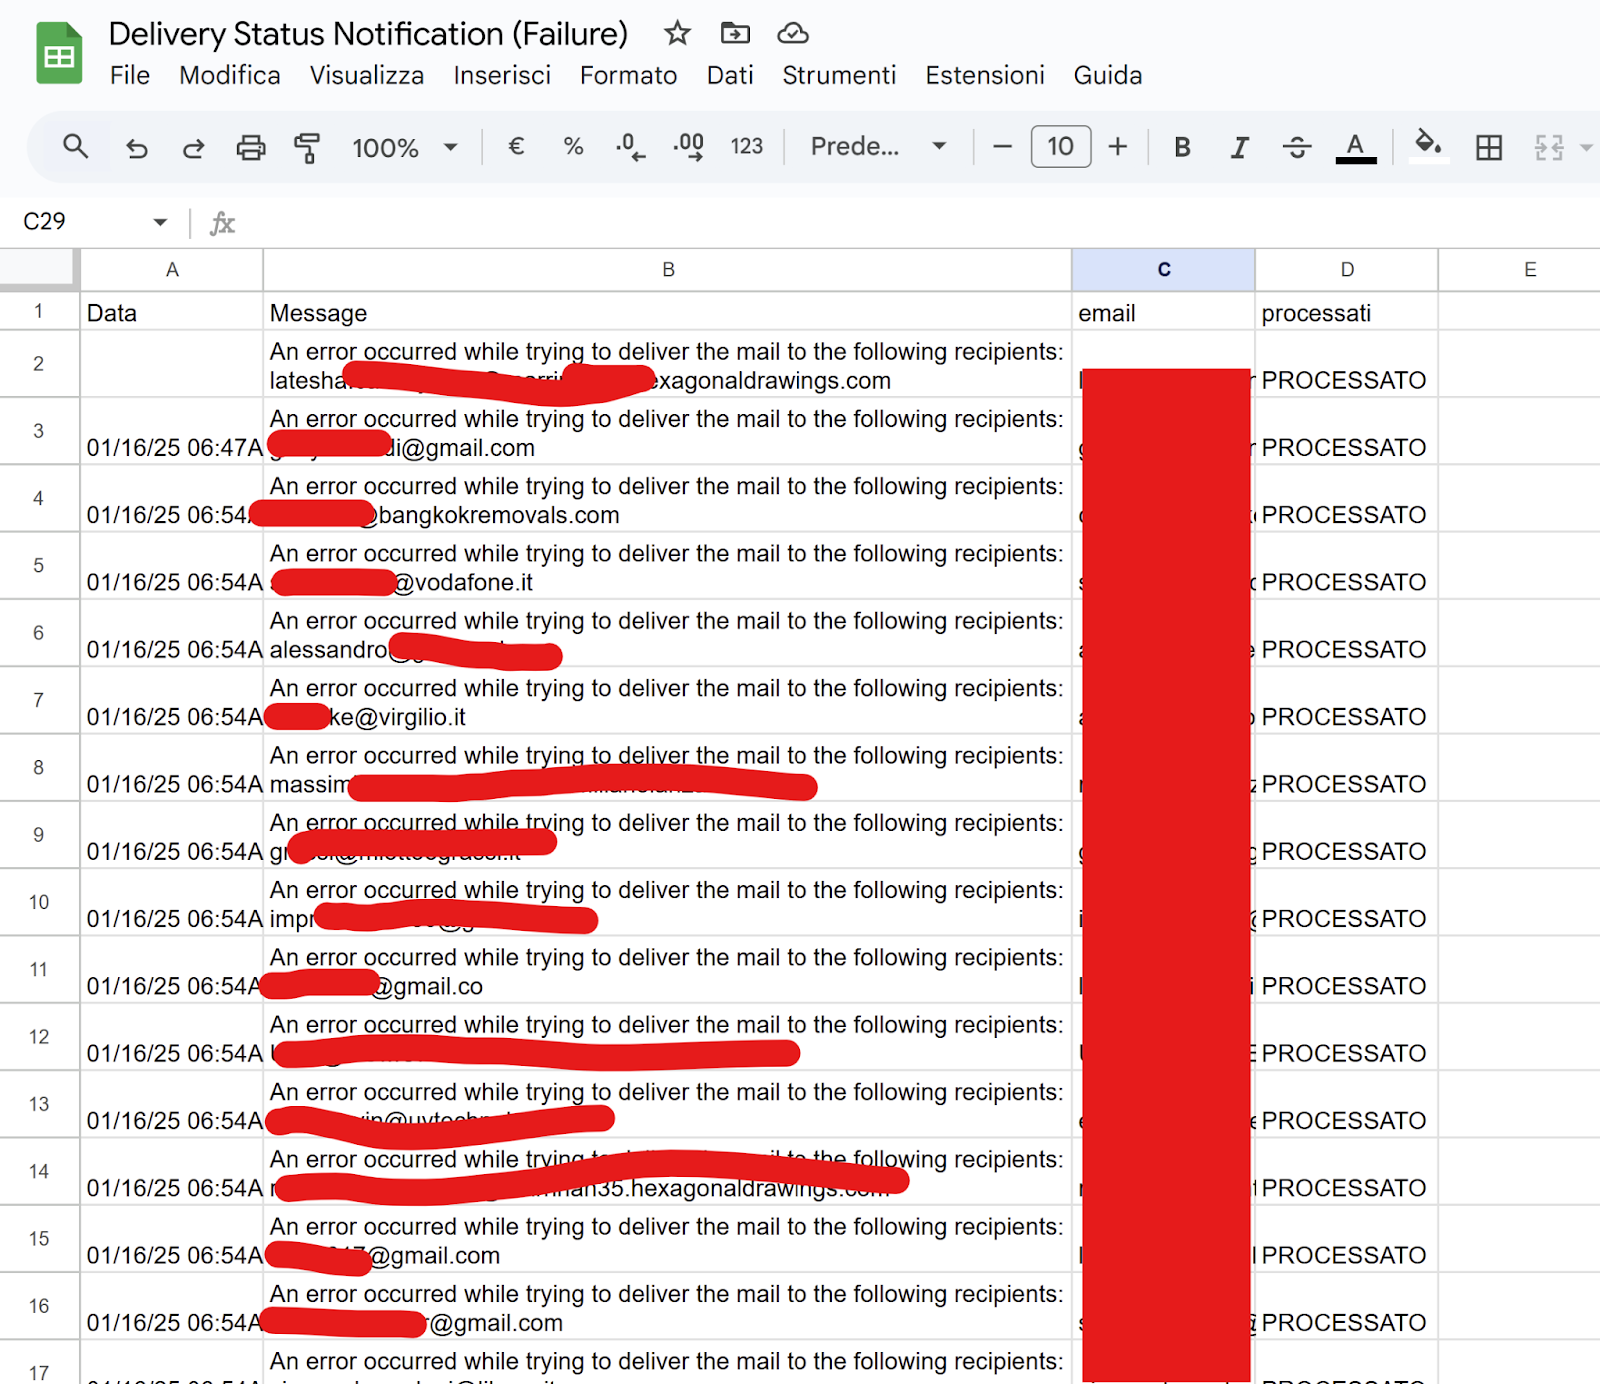This screenshot has height=1384, width=1600.
Task: Select row 8 header
Action: [x=38, y=768]
